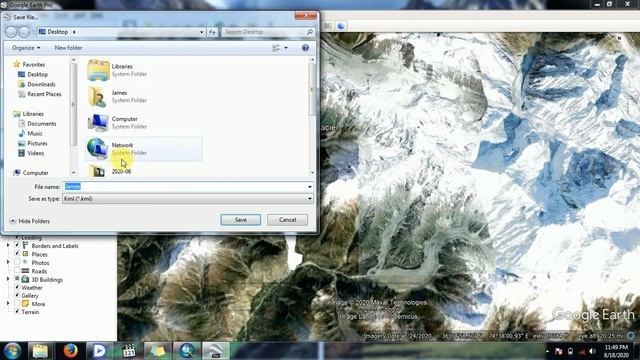
Task: Click the volume speaker tray icon
Action: tap(592, 351)
